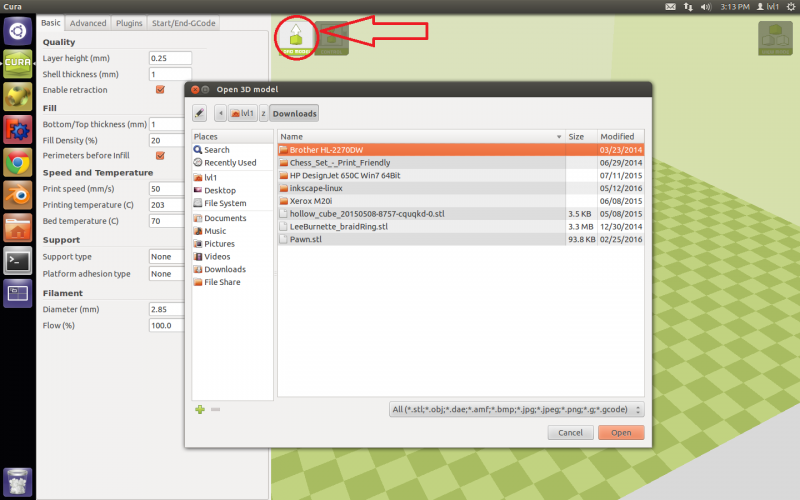Remove bookmark with the minus icon
The width and height of the screenshot is (800, 500).
coord(215,409)
